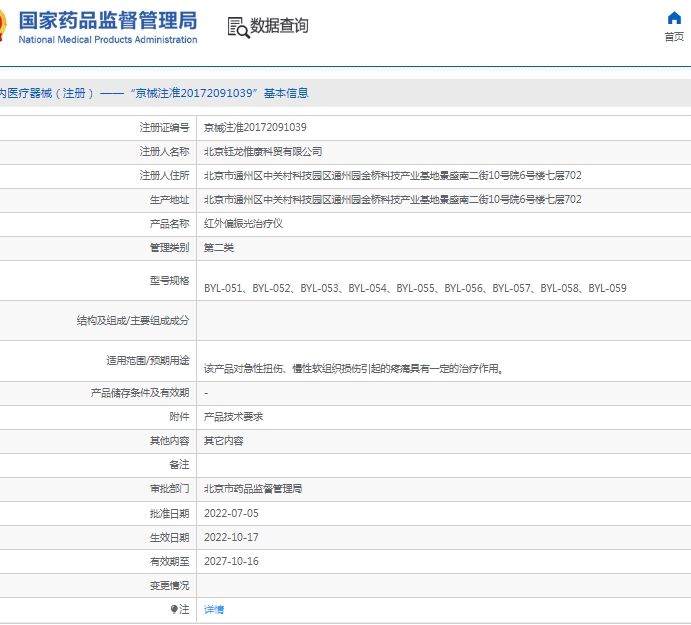Click the 其它内容 value cell
This screenshot has height=625, width=691.
click(224, 441)
